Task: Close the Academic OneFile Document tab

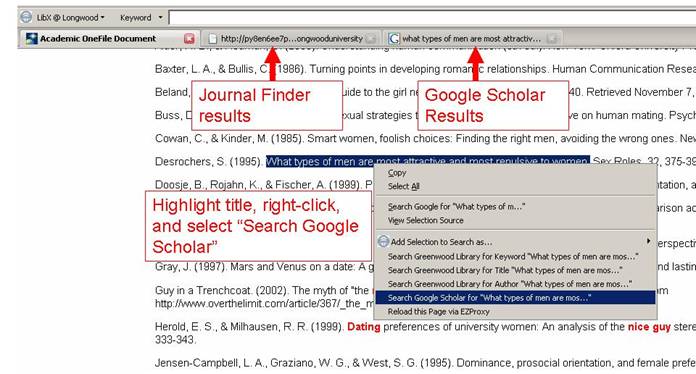Action: click(x=190, y=39)
